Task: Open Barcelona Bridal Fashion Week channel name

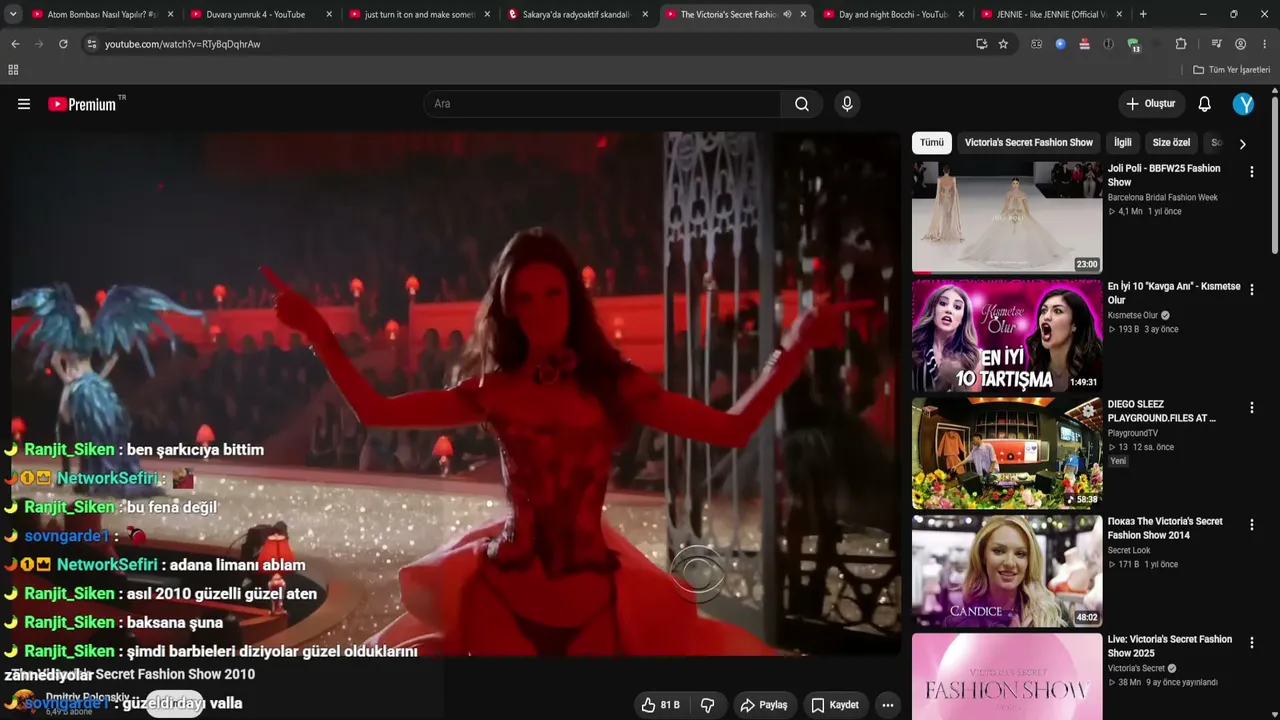Action: [1163, 198]
